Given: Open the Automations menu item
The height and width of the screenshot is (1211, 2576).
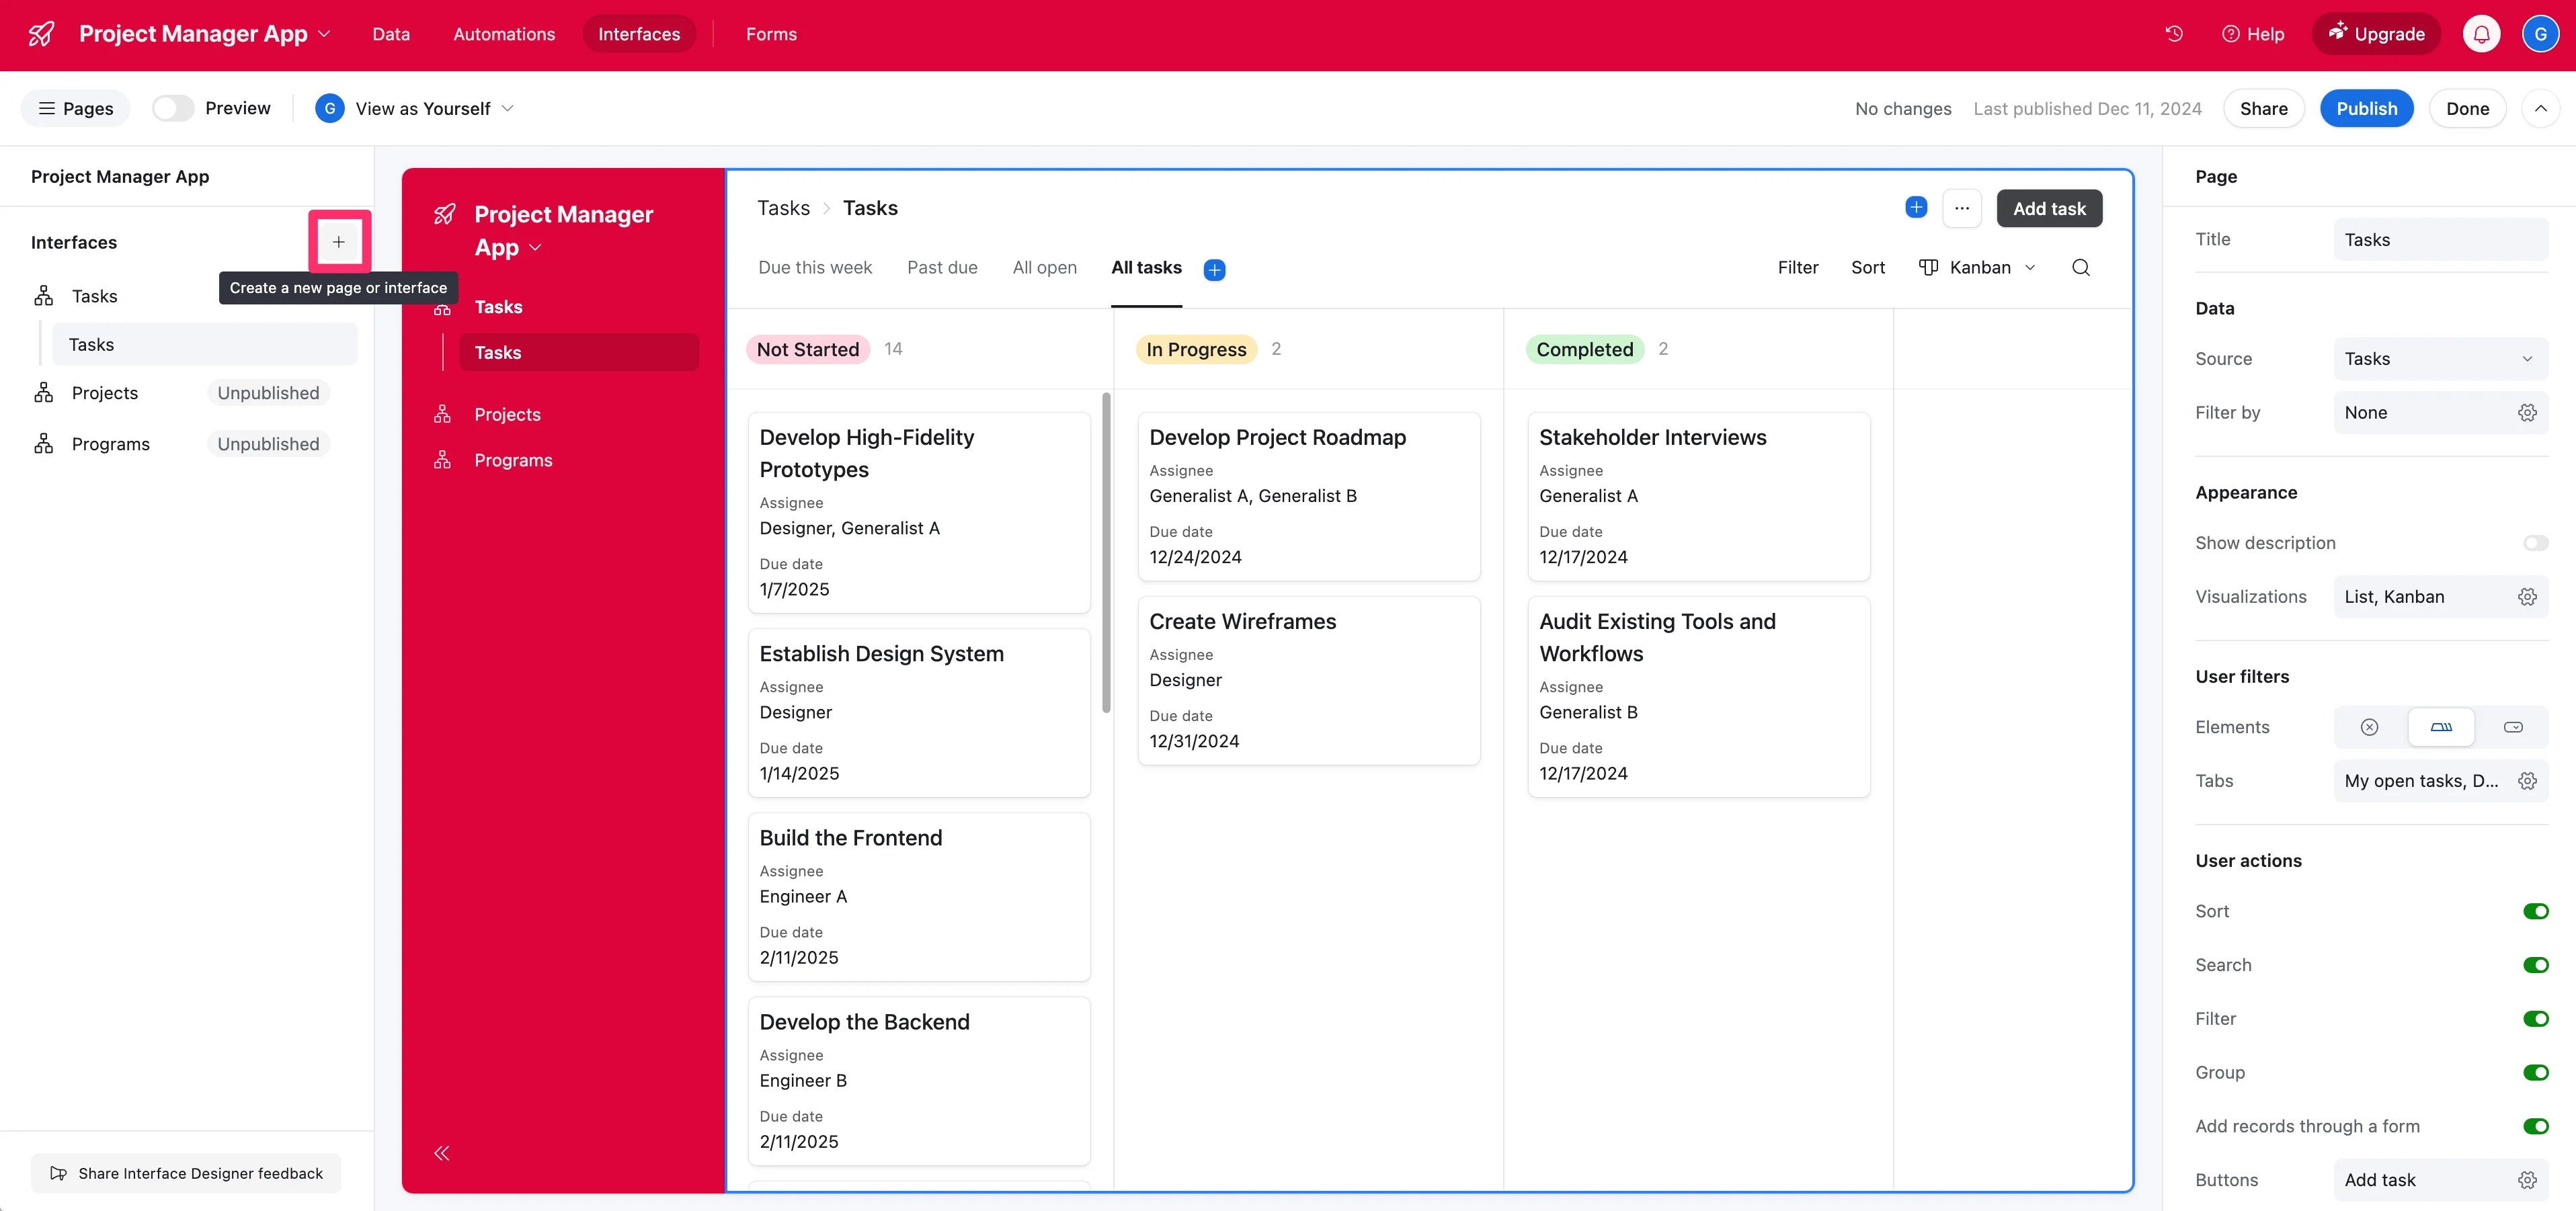Looking at the screenshot, I should [x=504, y=34].
